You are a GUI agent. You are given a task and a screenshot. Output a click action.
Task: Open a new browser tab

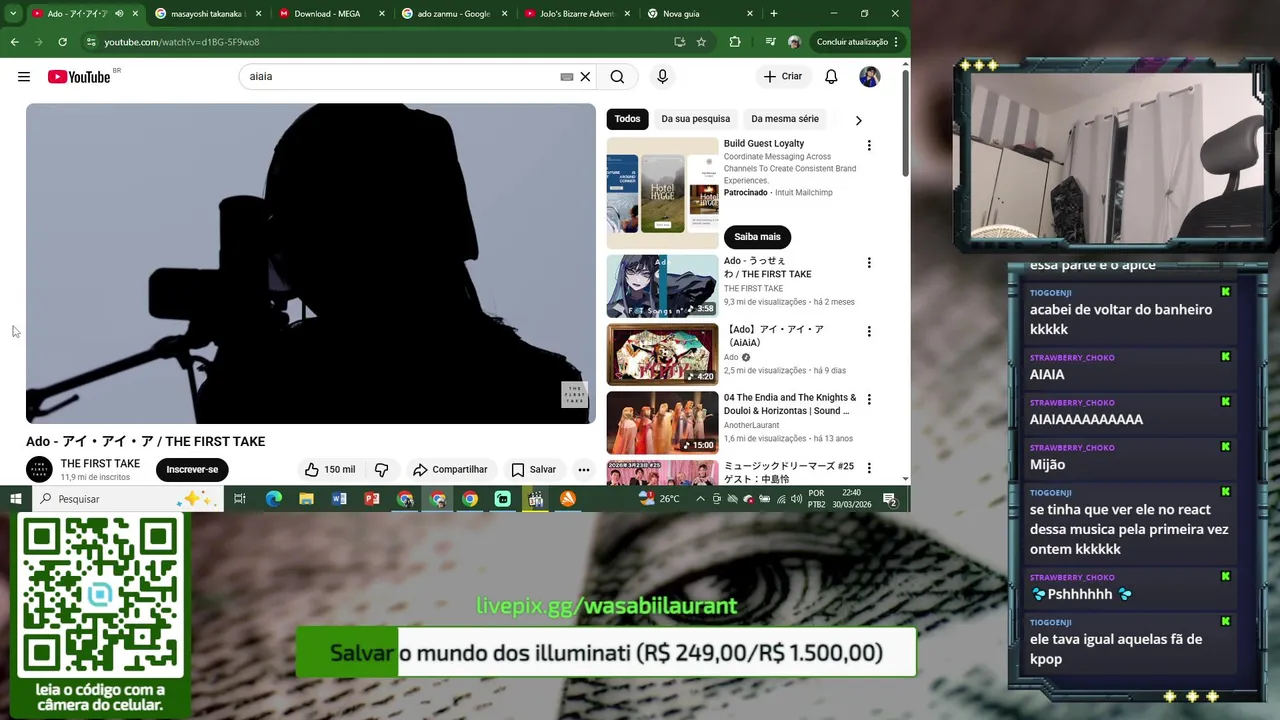point(774,14)
